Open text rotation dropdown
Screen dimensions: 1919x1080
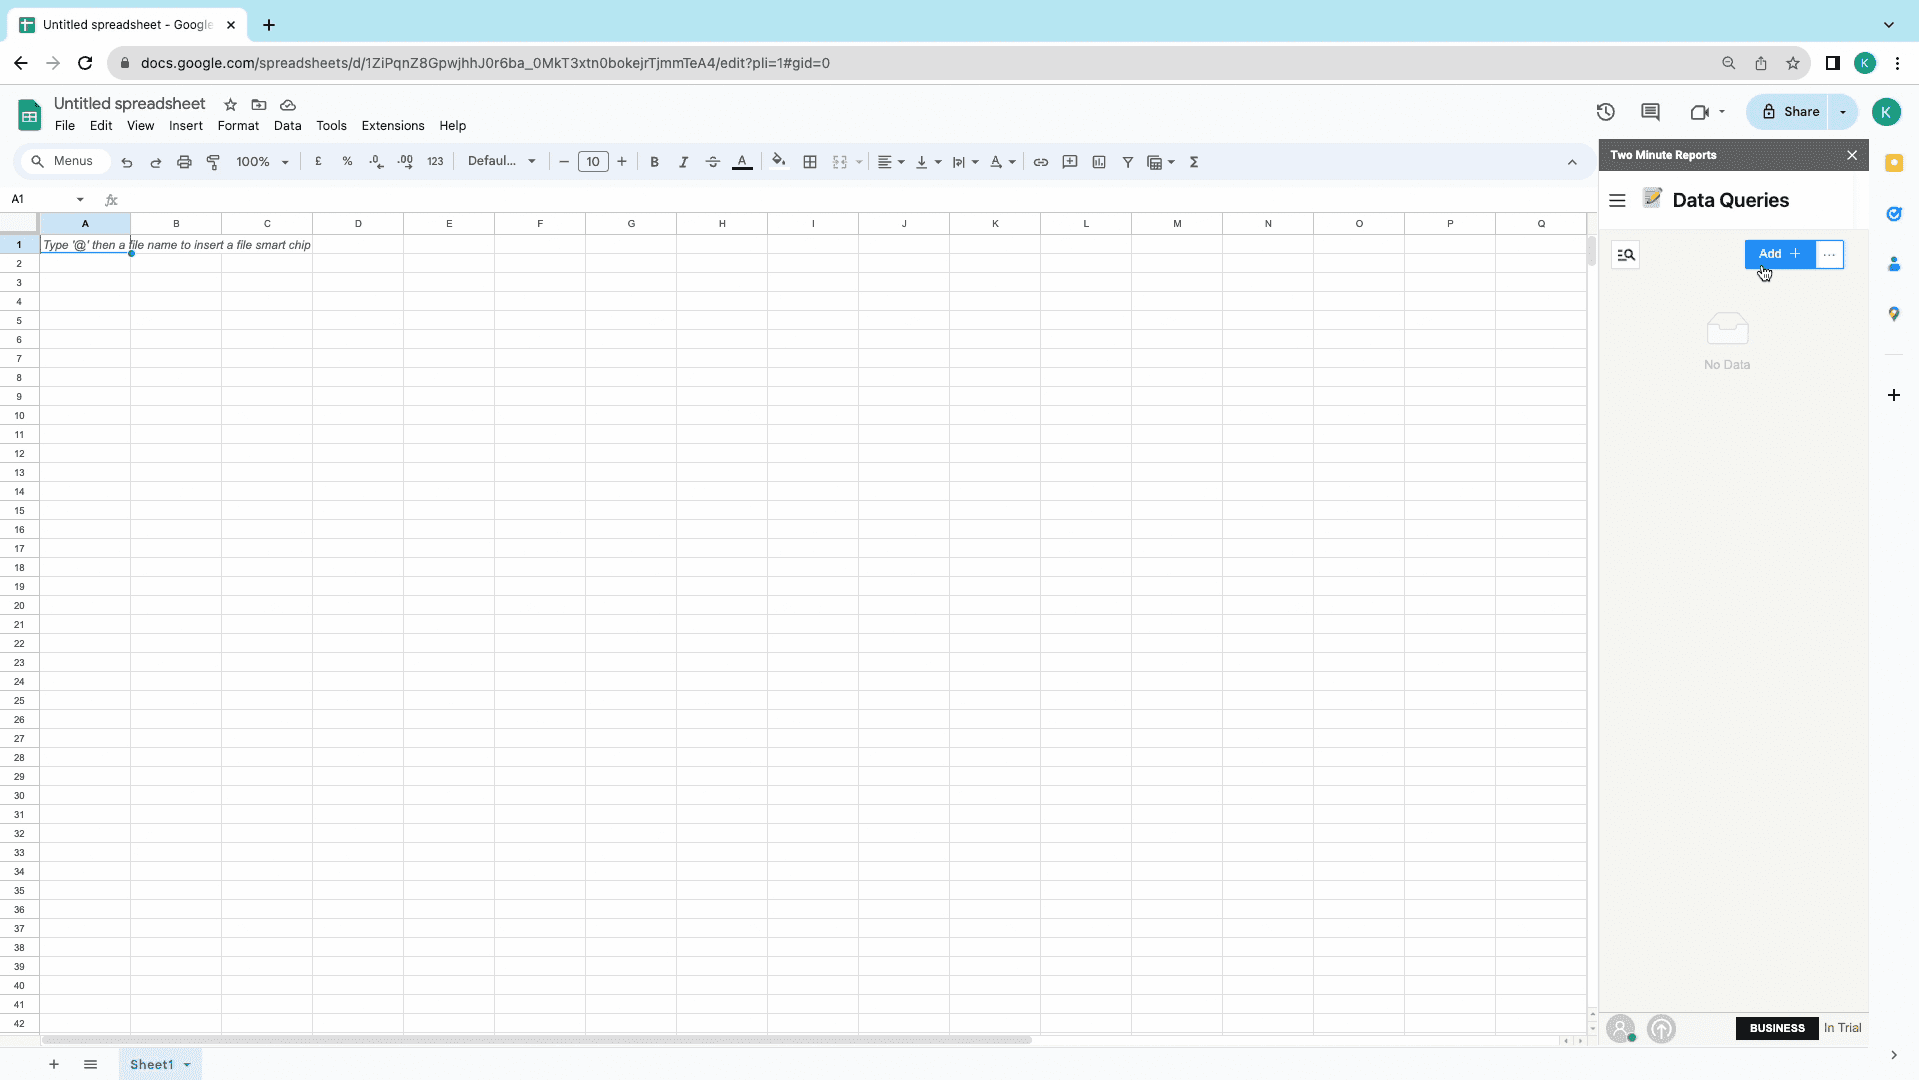pos(1002,162)
